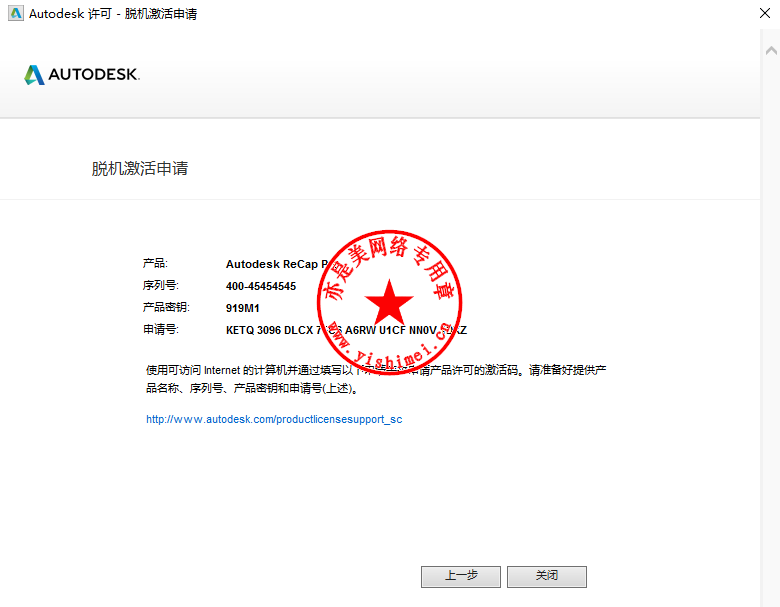Click the scrollbar up arrow
The height and width of the screenshot is (607, 780).
[771, 50]
